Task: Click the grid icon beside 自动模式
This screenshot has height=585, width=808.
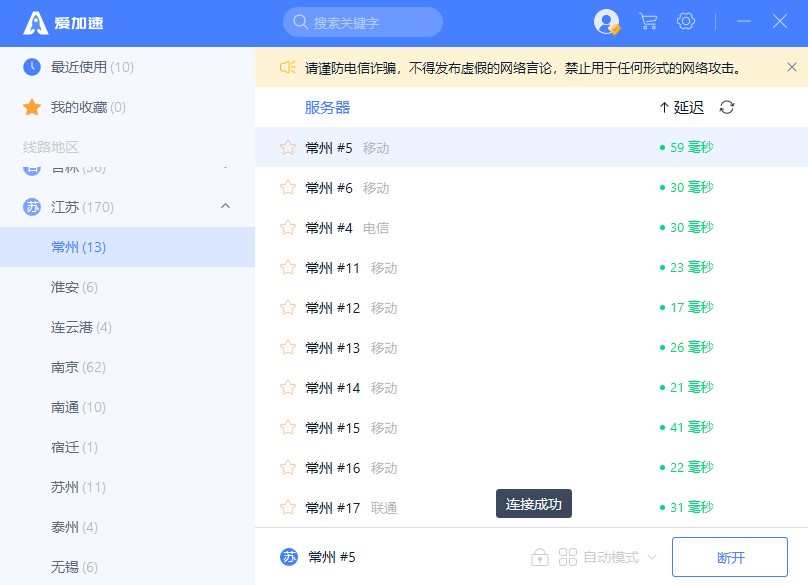Action: pyautogui.click(x=567, y=557)
